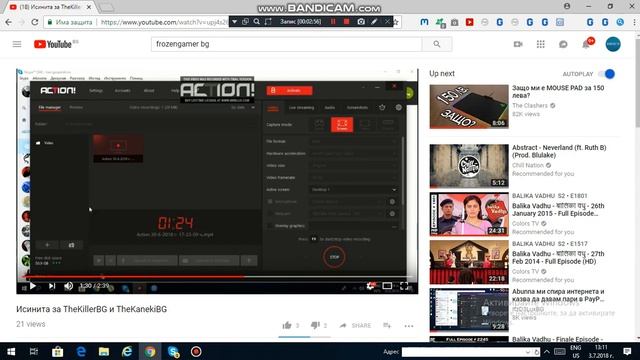Open the notifications bell
This screenshot has width=640, height=360.
pyautogui.click(x=586, y=44)
